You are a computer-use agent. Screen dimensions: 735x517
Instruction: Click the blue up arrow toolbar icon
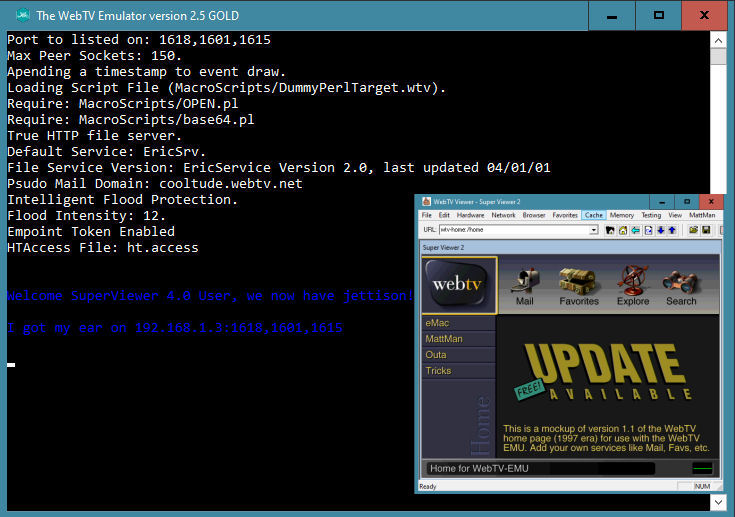[672, 230]
